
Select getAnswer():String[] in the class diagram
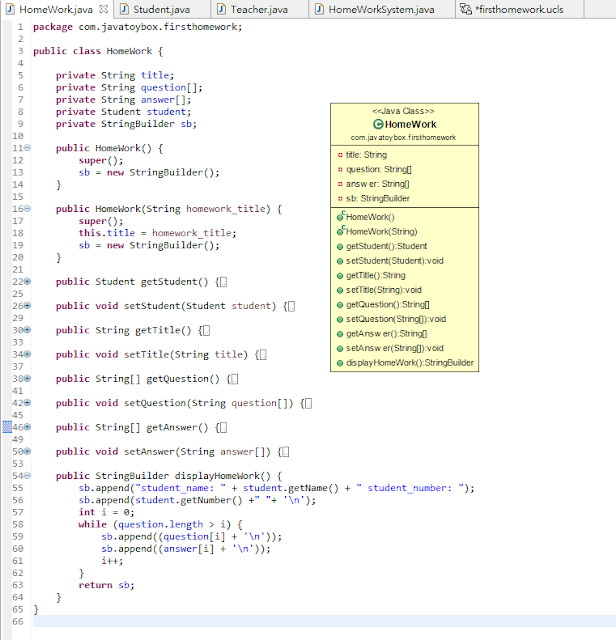click(386, 334)
